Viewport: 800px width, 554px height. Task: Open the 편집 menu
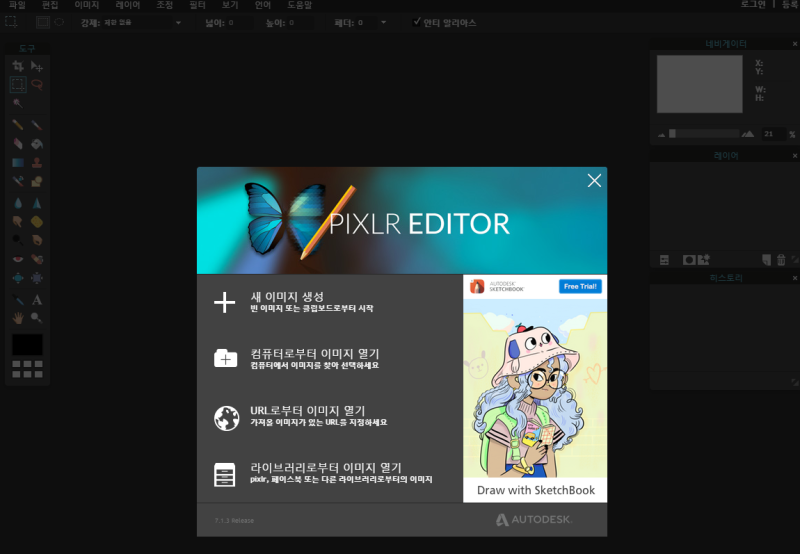click(50, 5)
